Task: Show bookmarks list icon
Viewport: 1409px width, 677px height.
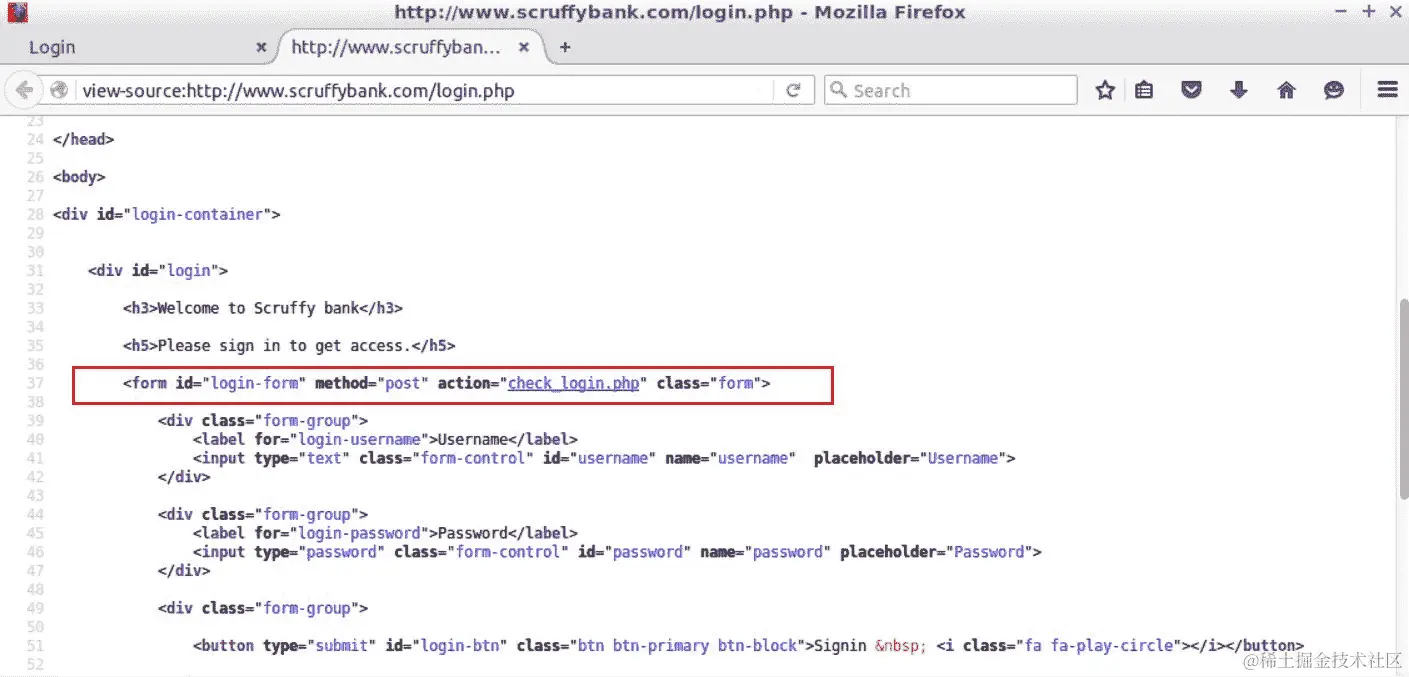Action: click(1144, 90)
